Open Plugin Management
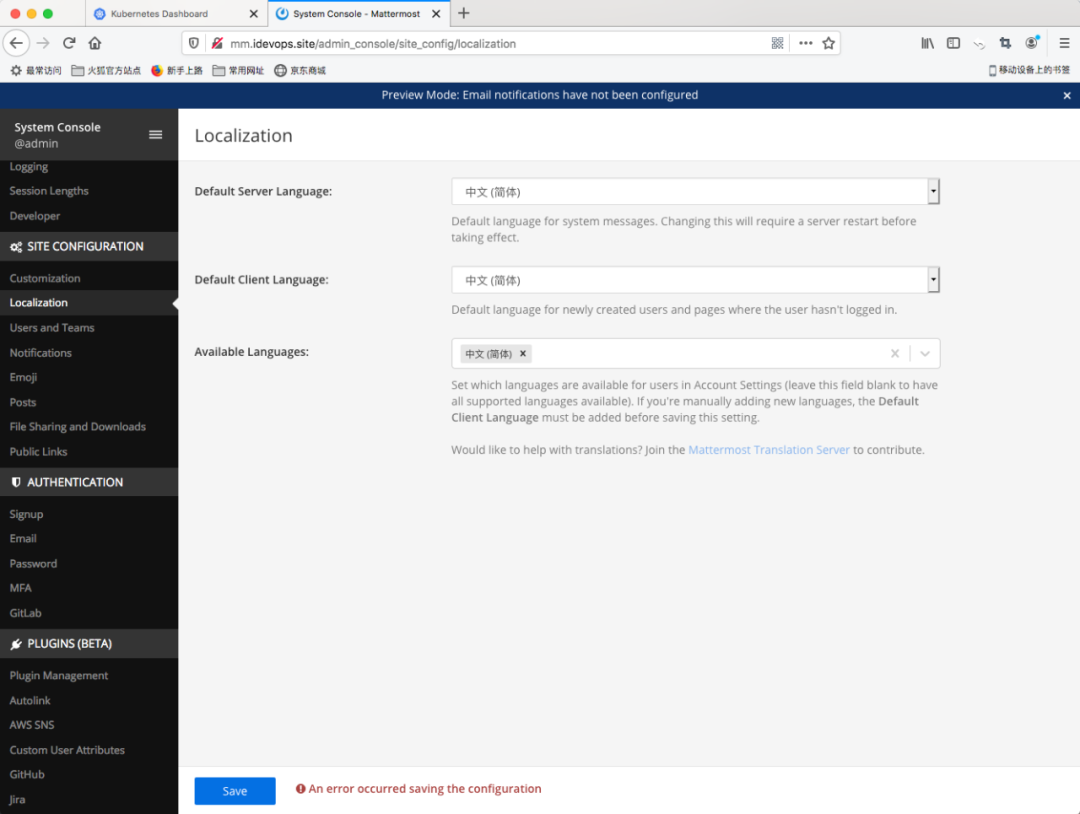The height and width of the screenshot is (814, 1080). 59,676
